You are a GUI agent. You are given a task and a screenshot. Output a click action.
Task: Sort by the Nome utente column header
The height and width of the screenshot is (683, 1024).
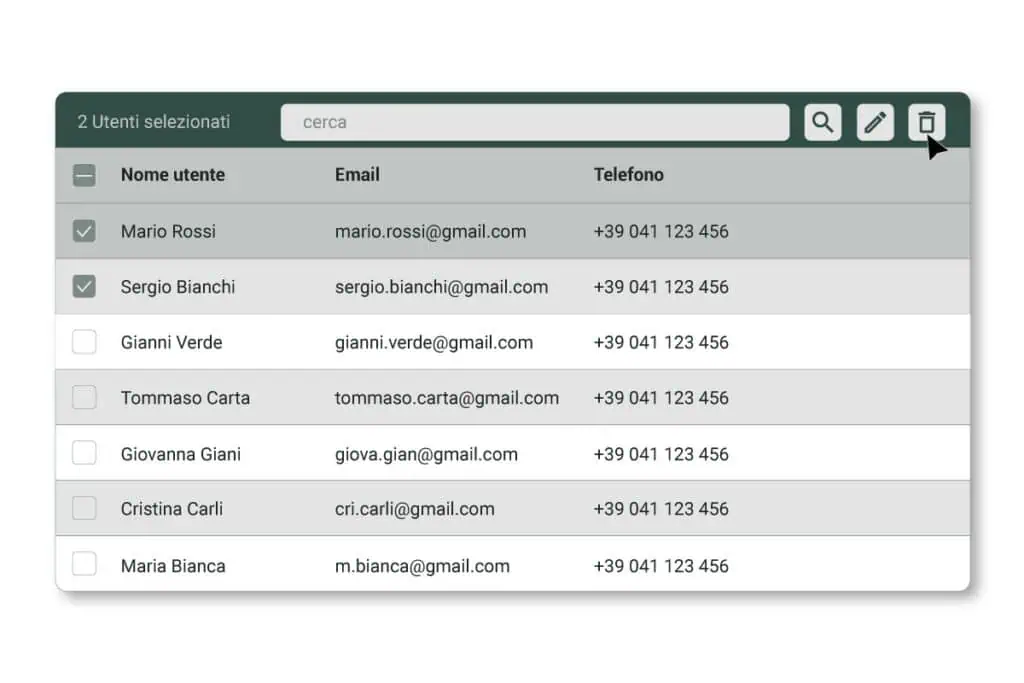pyautogui.click(x=173, y=175)
